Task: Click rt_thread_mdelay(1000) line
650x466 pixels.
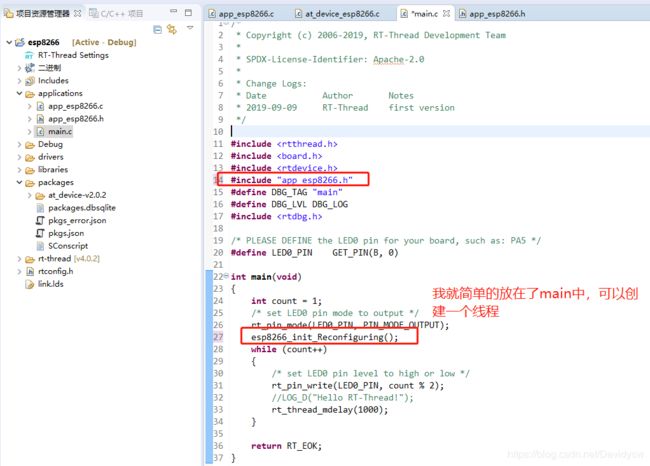Action: [x=330, y=410]
